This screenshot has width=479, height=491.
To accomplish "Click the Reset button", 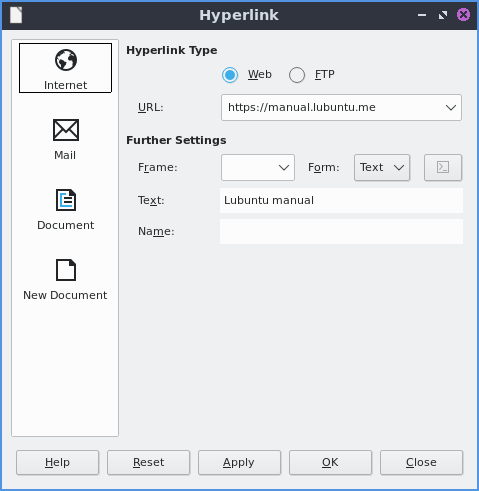I will click(148, 462).
